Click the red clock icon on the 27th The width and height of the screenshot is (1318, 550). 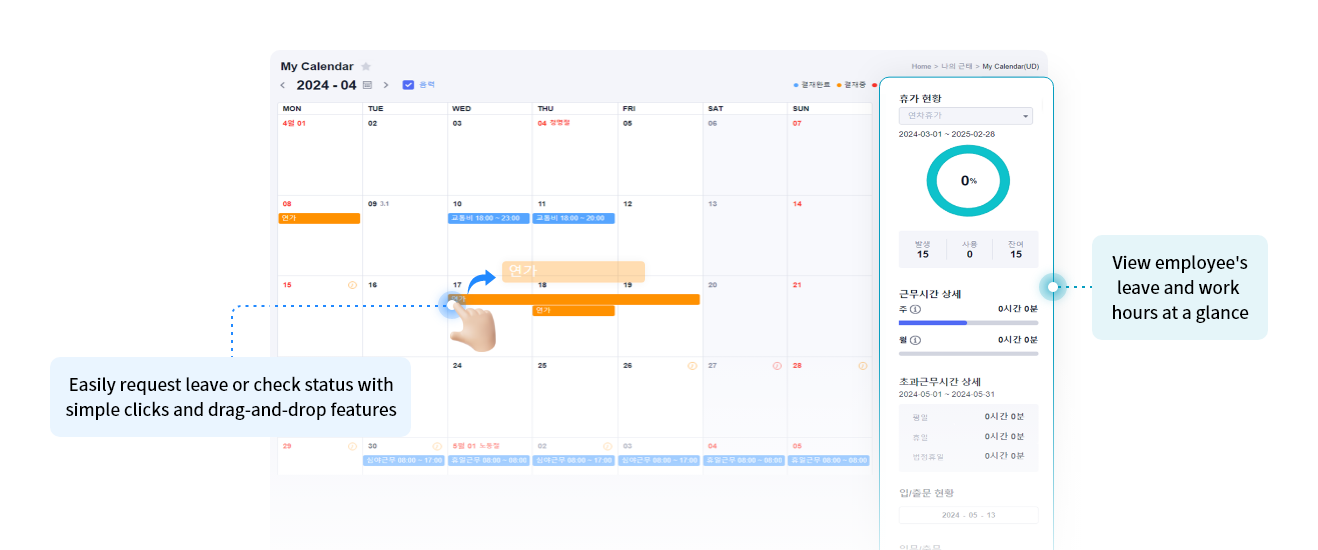coord(777,366)
